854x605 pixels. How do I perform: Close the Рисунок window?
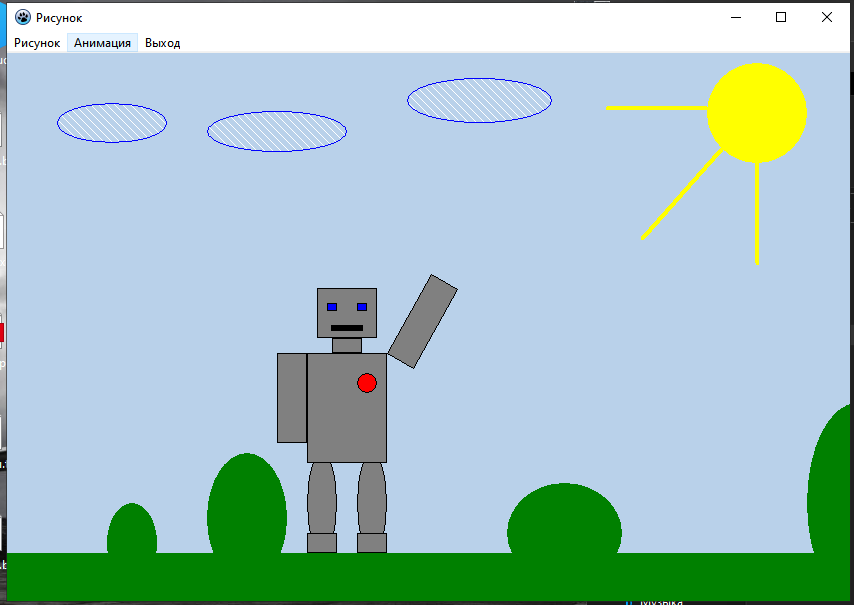826,17
